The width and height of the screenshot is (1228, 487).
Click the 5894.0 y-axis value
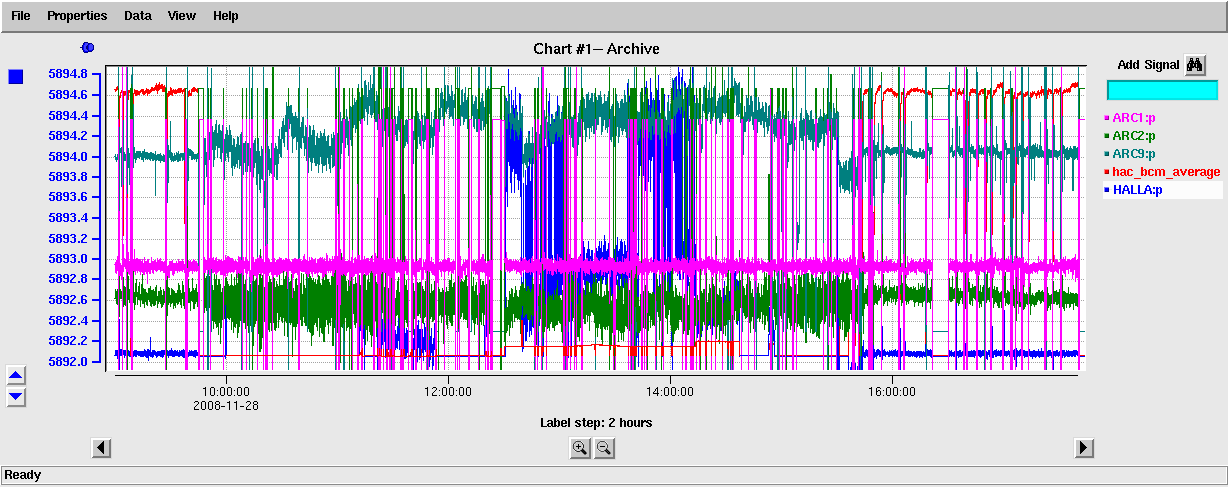tap(68, 156)
